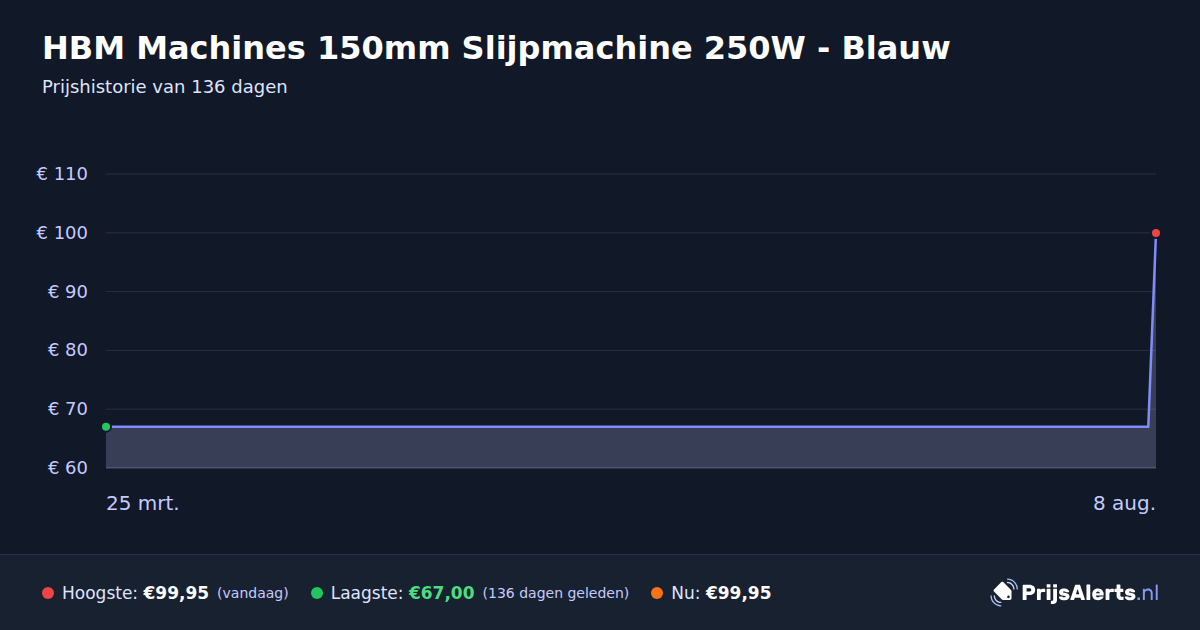Click the 8 aug. end date label
Viewport: 1200px width, 630px height.
pyautogui.click(x=1124, y=504)
